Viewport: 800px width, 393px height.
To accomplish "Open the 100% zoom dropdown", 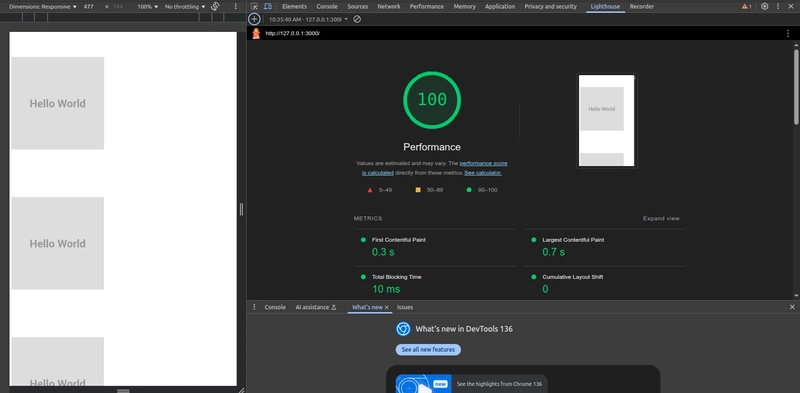I will click(x=148, y=7).
